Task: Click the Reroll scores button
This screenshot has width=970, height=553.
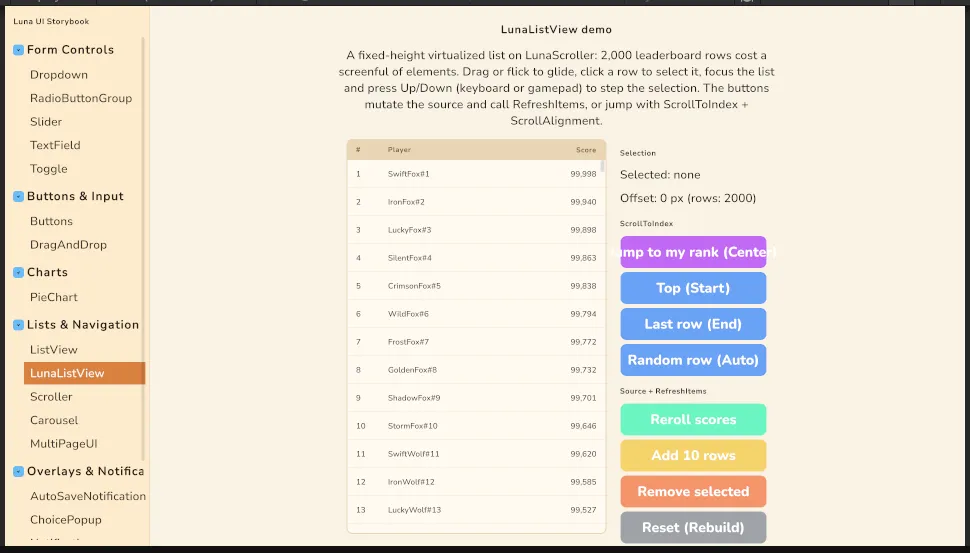Action: (x=693, y=420)
